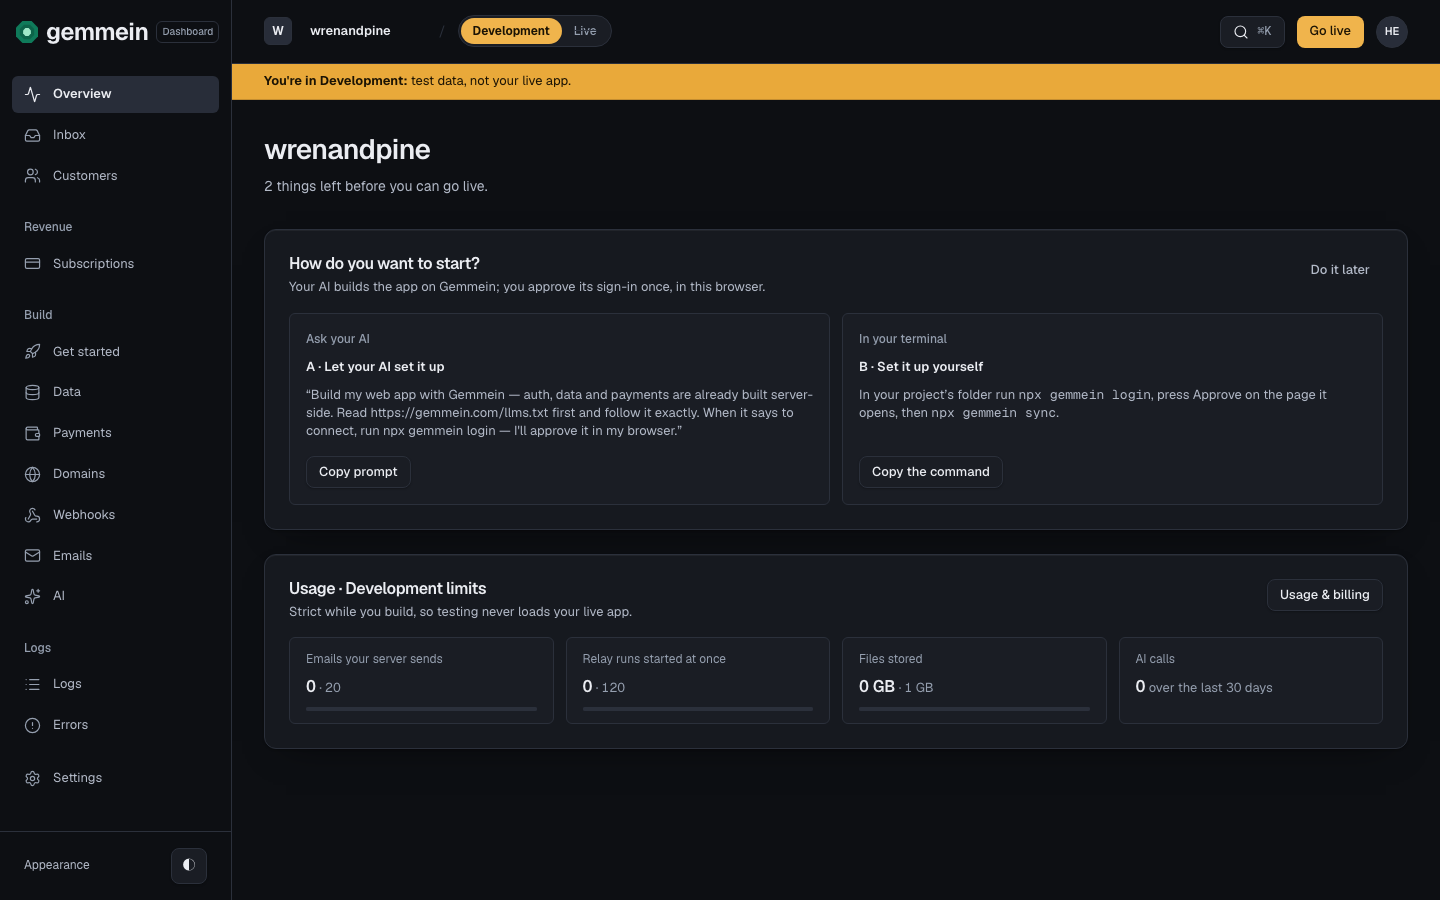Switch environment to Live
Viewport: 1440px width, 900px height.
click(x=585, y=31)
